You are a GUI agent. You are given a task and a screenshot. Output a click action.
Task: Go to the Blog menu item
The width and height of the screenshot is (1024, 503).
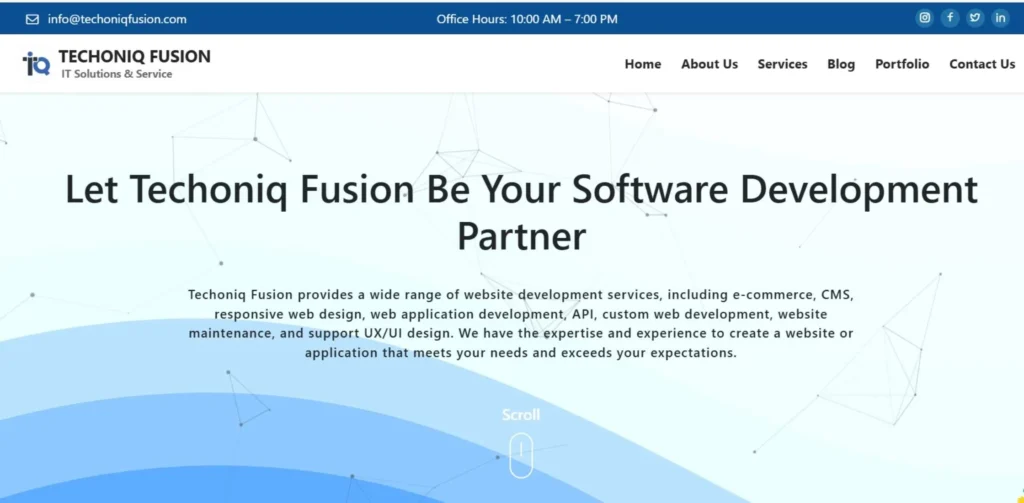click(x=841, y=64)
